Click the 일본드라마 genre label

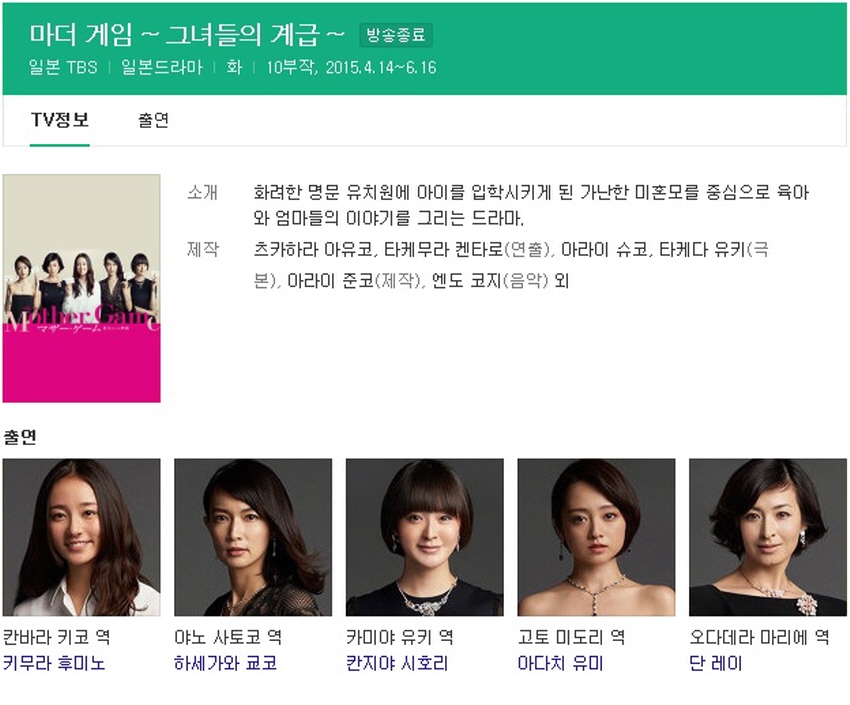(x=162, y=67)
